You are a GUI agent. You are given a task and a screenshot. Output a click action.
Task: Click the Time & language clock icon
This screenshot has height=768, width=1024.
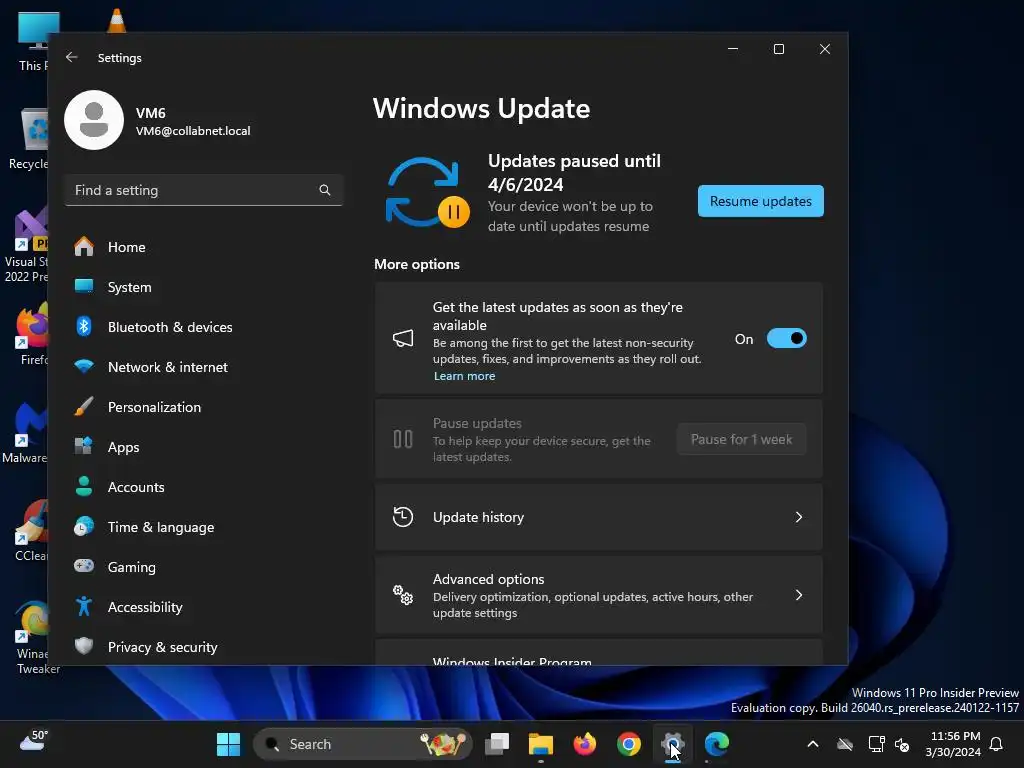coord(84,526)
